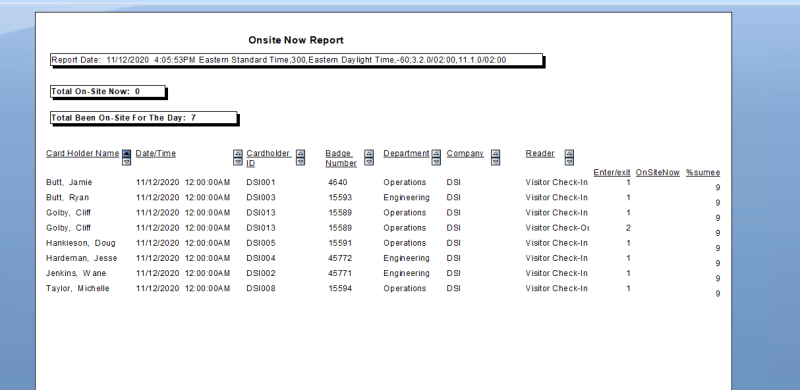Click the Enter/exit value 2

[x=628, y=228]
